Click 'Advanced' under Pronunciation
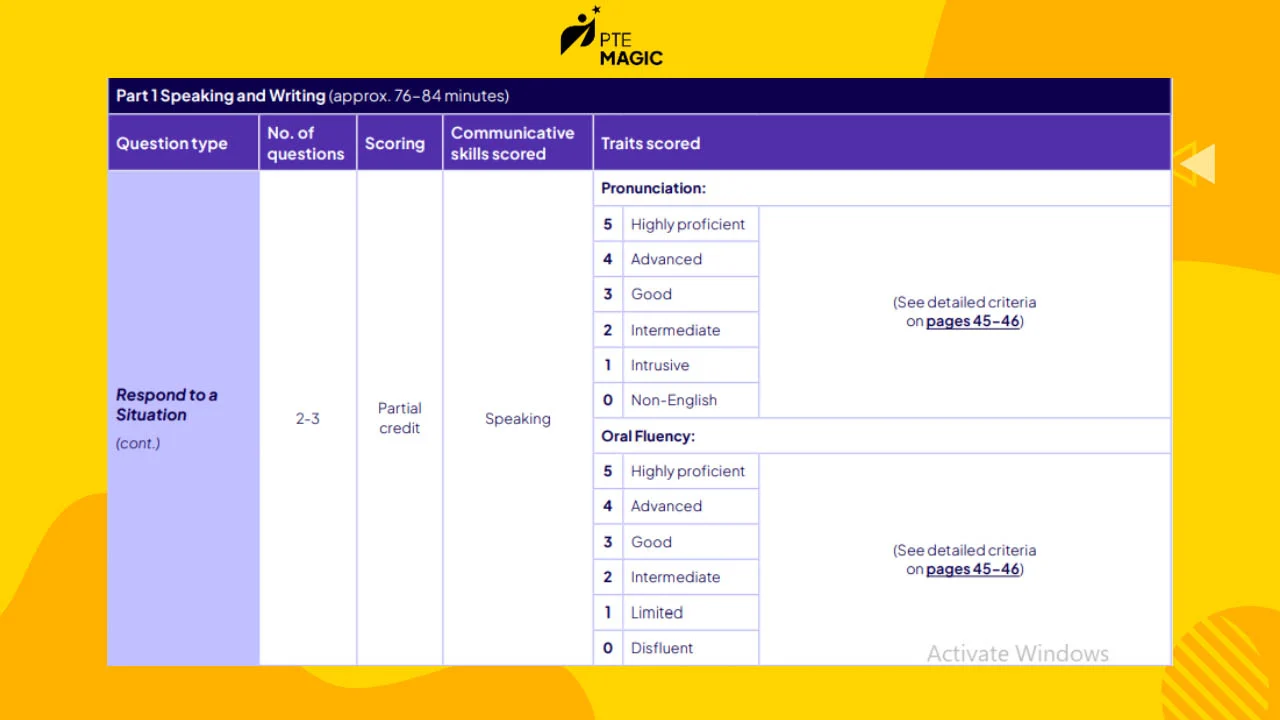Screen dimensions: 1280x720 point(666,259)
